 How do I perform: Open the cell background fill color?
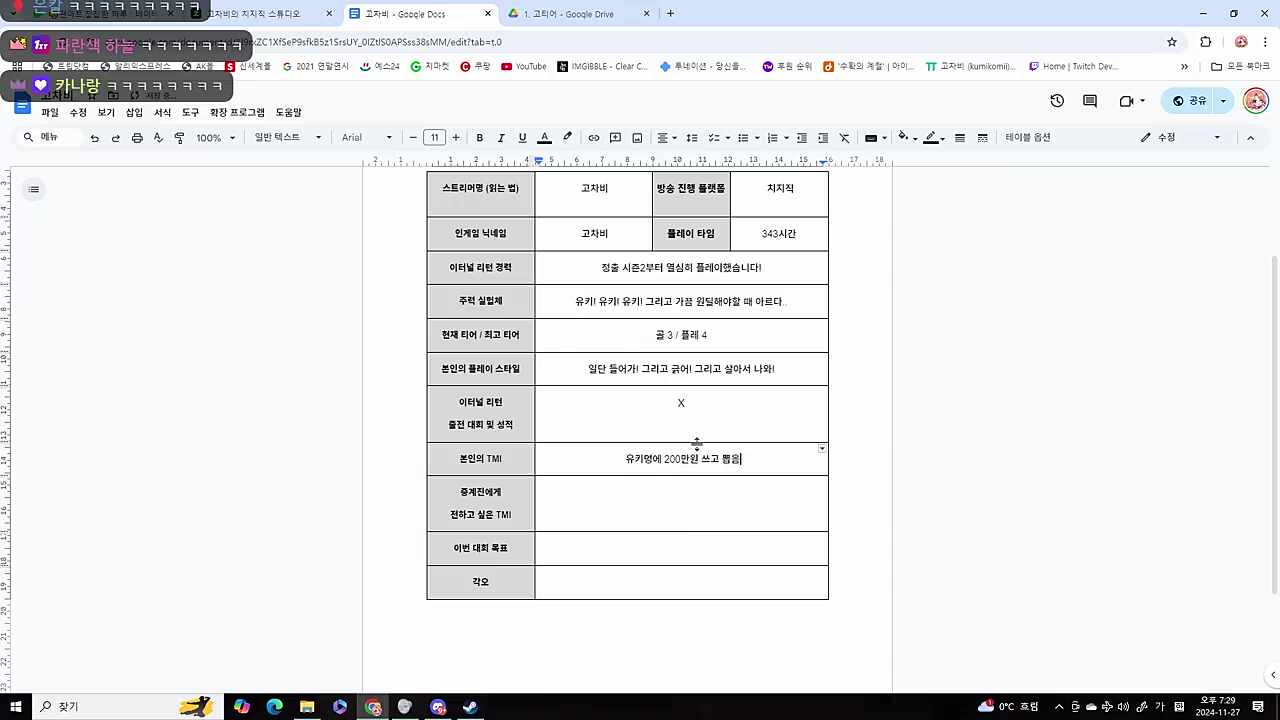(x=905, y=138)
